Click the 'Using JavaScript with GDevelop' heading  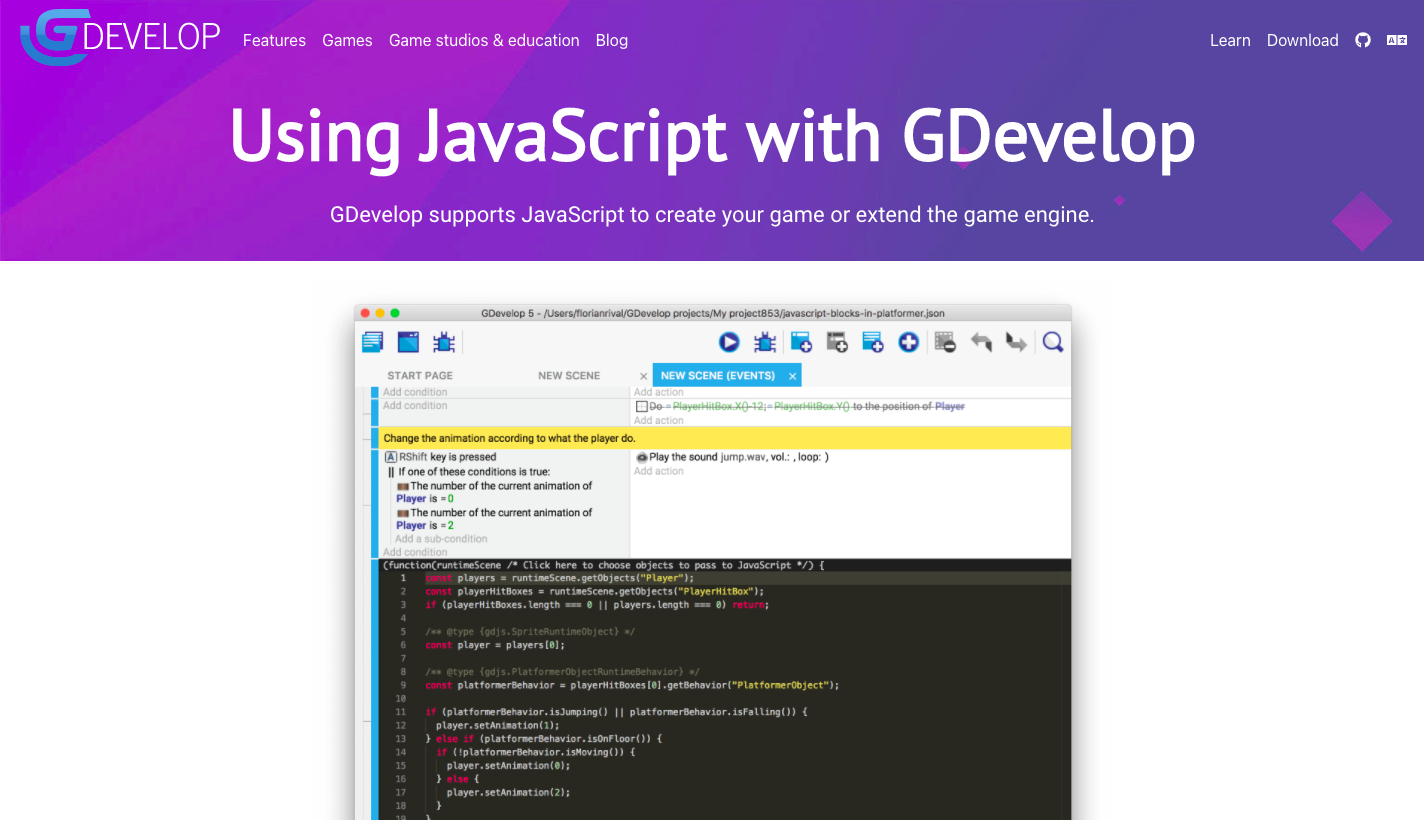(712, 136)
